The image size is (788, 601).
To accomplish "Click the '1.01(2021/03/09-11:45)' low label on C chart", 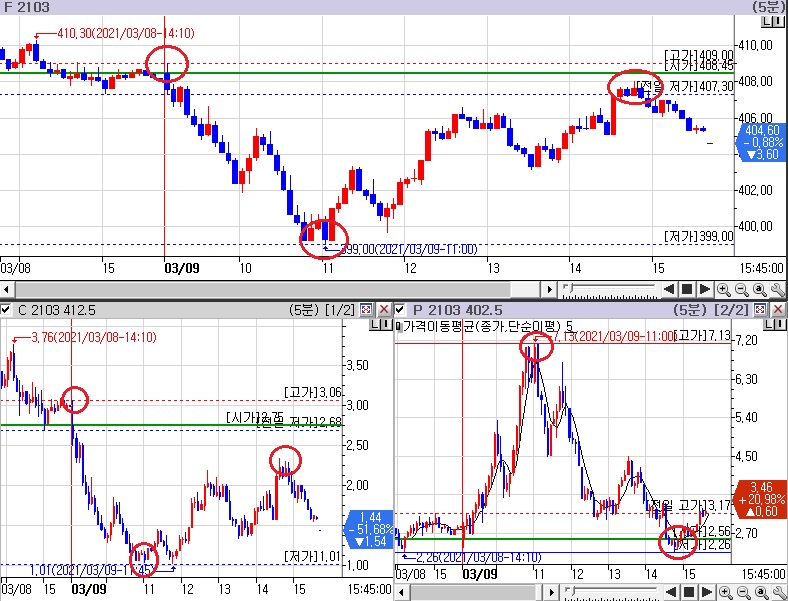I will point(92,570).
